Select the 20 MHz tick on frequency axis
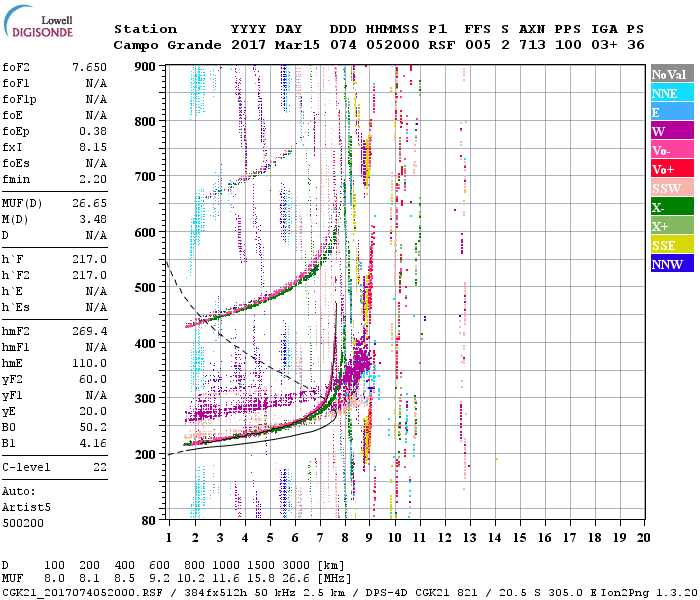Screen dimensions: 700x600 pyautogui.click(x=642, y=537)
